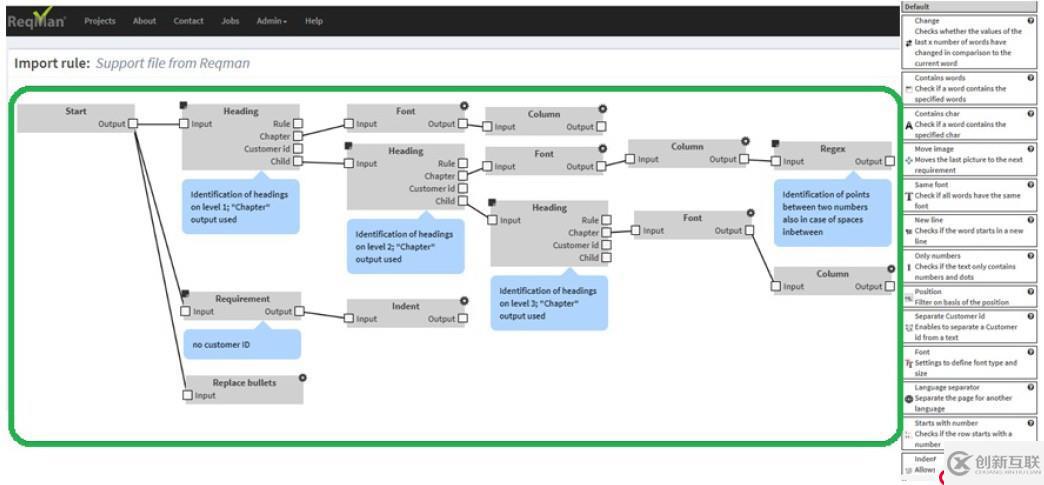1044x485 pixels.
Task: Select the Requirement node header
Action: (x=242, y=298)
